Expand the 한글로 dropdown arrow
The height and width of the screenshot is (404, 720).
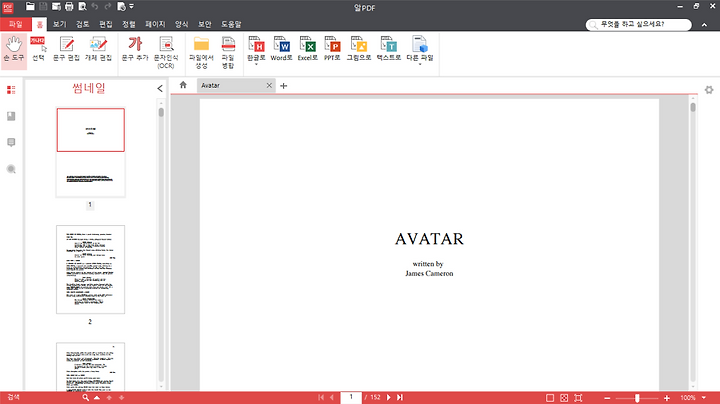tap(256, 65)
